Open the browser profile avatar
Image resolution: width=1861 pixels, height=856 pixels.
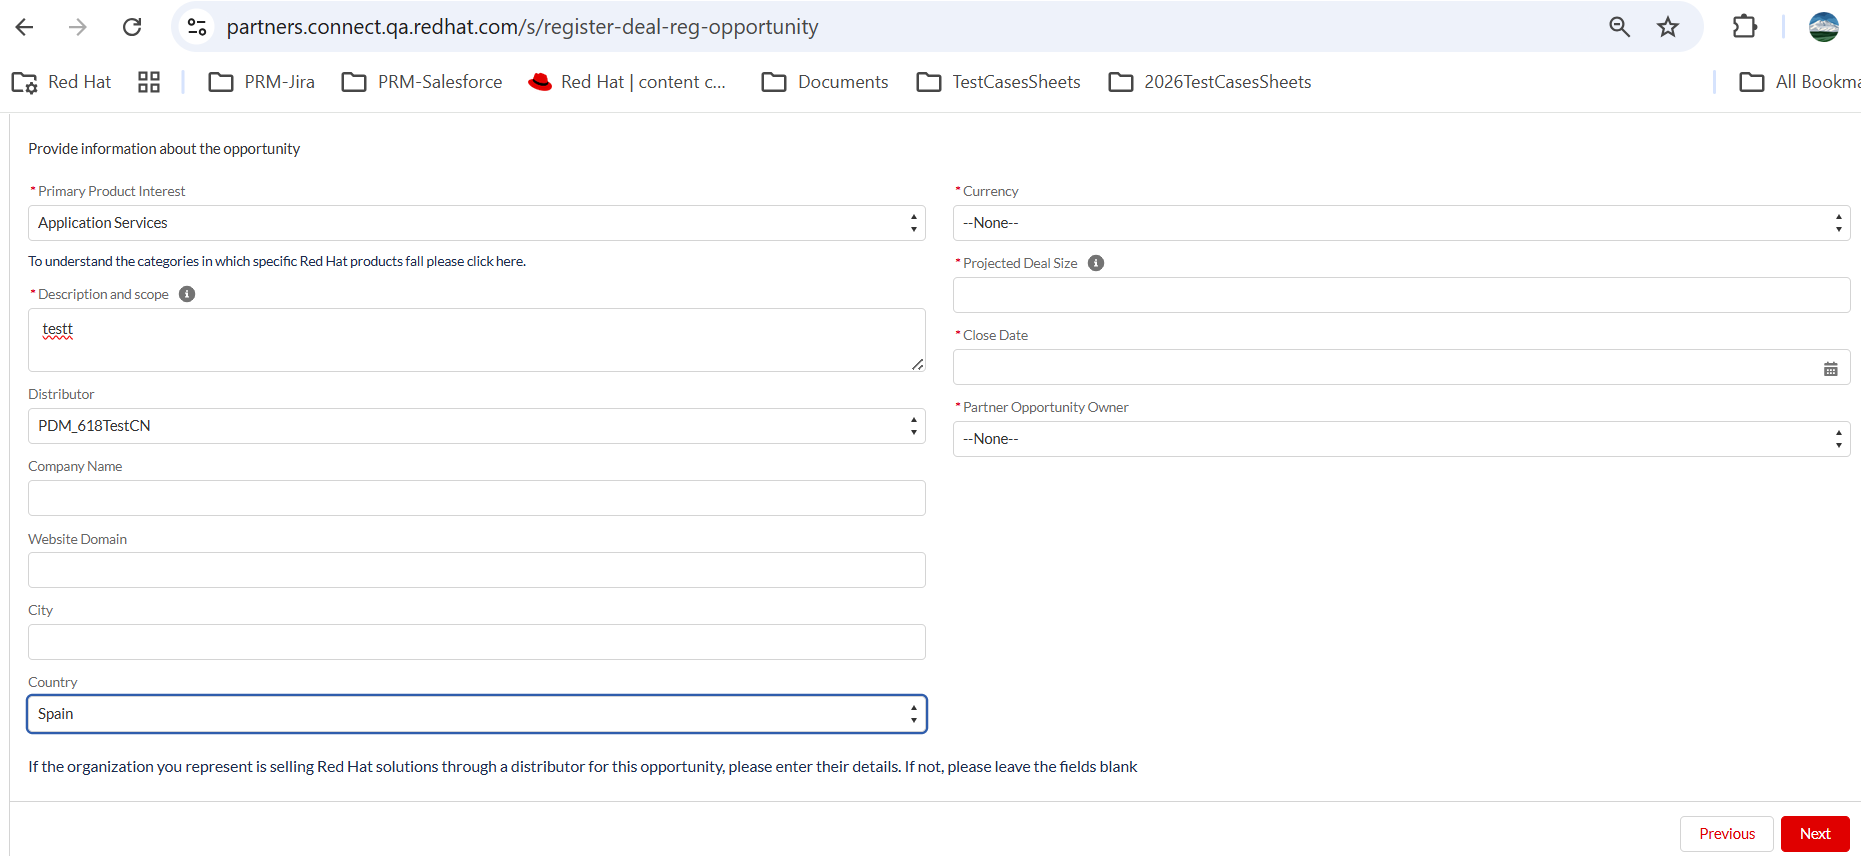point(1824,27)
